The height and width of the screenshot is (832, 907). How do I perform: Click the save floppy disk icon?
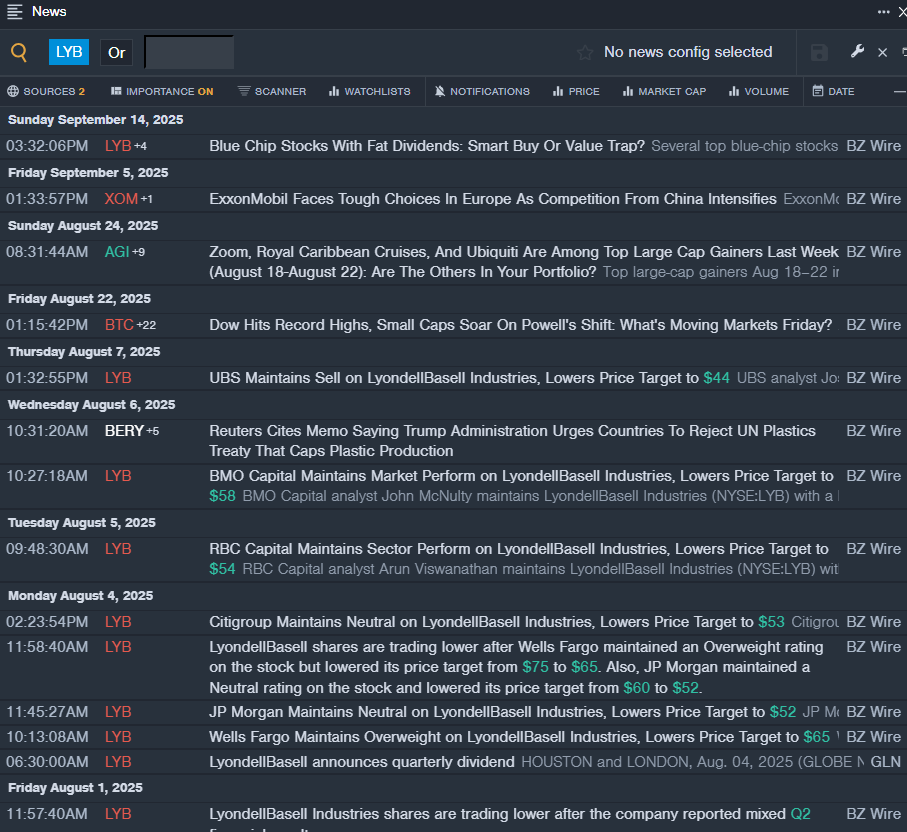coord(819,53)
